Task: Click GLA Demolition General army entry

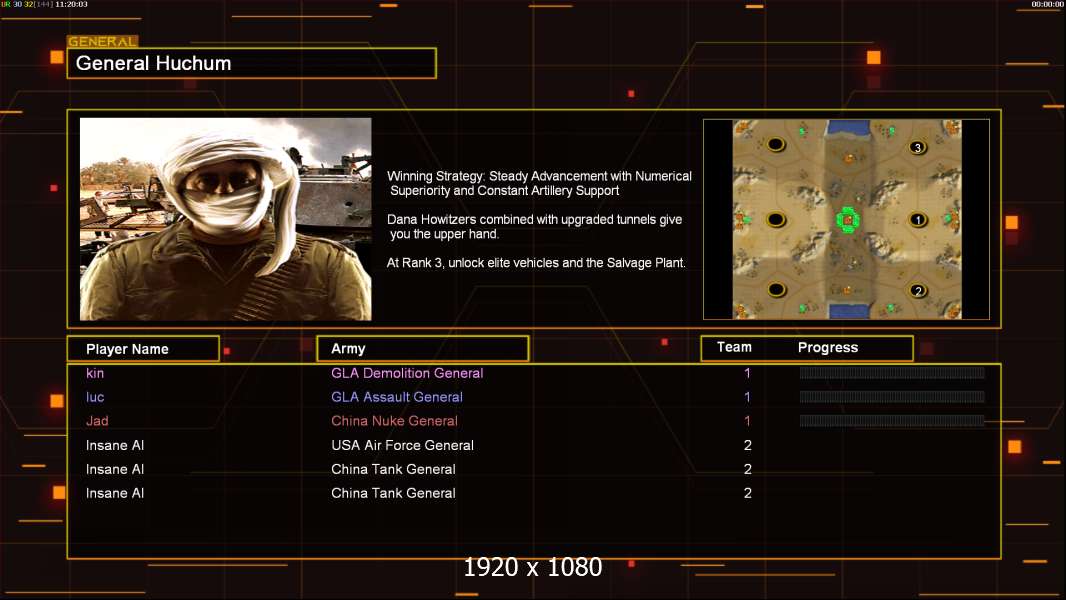Action: coord(407,373)
